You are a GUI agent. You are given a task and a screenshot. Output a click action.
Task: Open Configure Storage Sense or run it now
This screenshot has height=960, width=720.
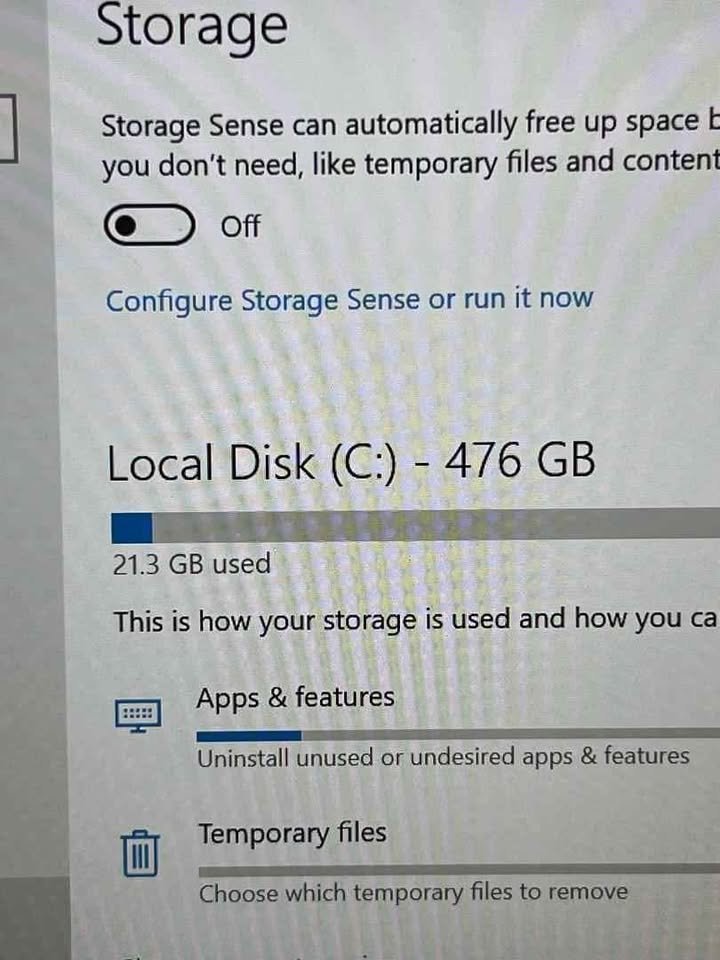350,300
